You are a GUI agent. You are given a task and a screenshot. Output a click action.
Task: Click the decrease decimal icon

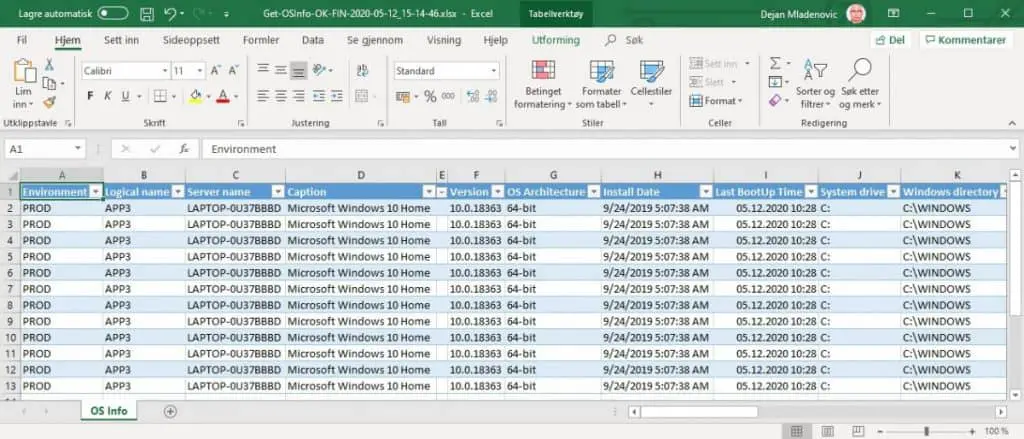pyautogui.click(x=492, y=97)
